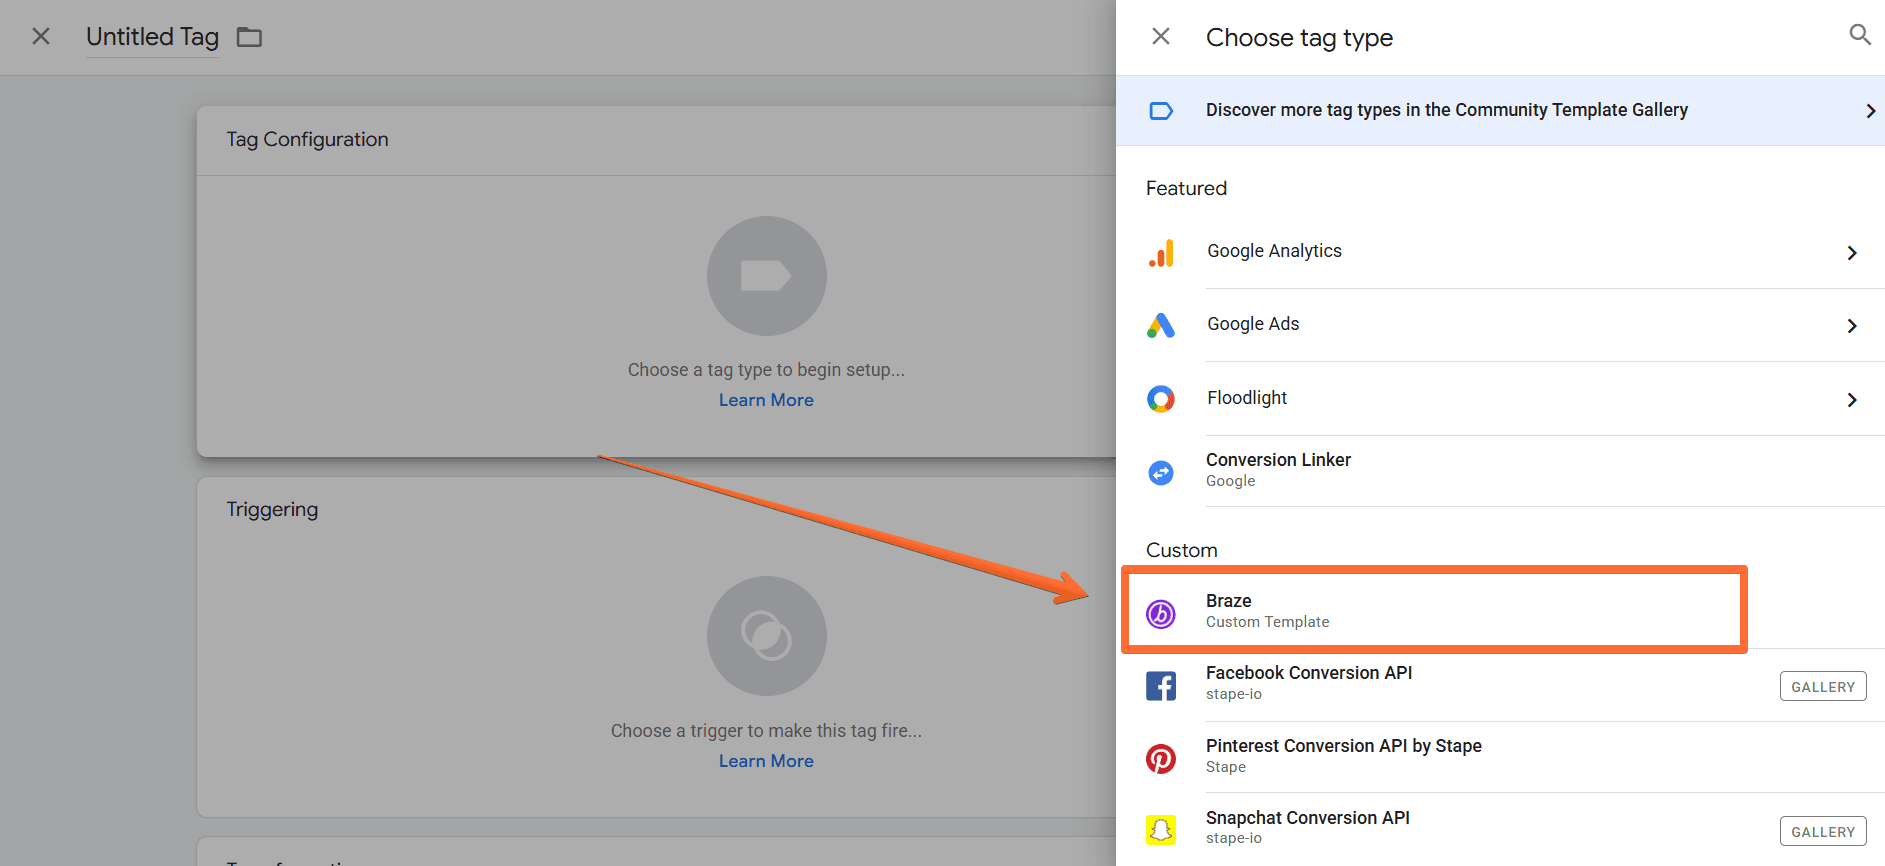Choose Snapchat Conversion API tag
Viewport: 1885px width, 866px height.
click(1500, 829)
